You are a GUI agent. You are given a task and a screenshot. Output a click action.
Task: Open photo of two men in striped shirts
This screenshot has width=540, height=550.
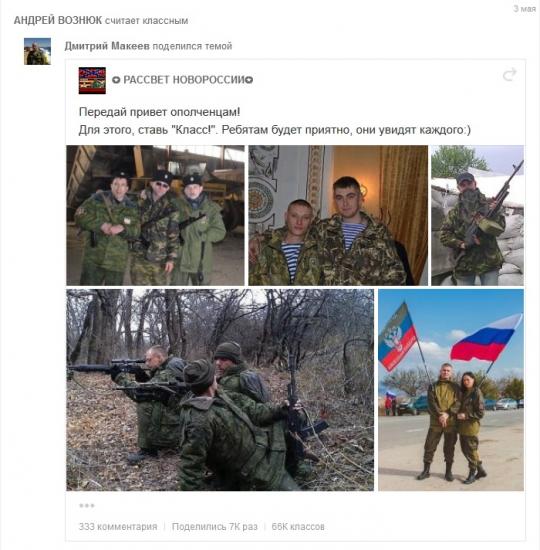(338, 215)
